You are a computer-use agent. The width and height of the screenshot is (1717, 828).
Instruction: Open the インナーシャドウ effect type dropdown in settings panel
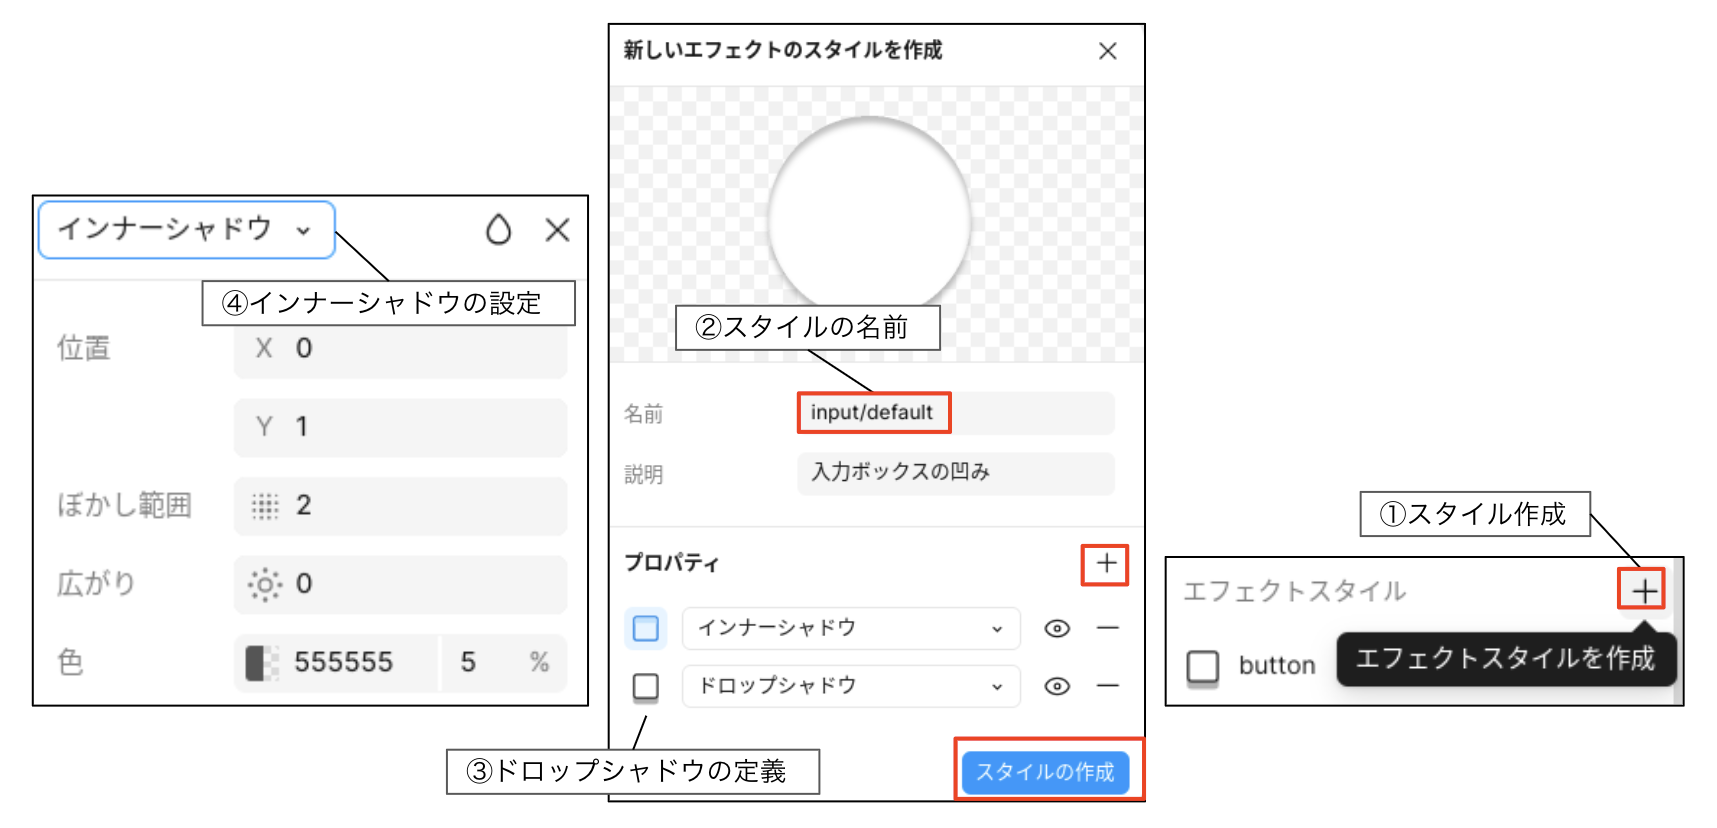[186, 230]
